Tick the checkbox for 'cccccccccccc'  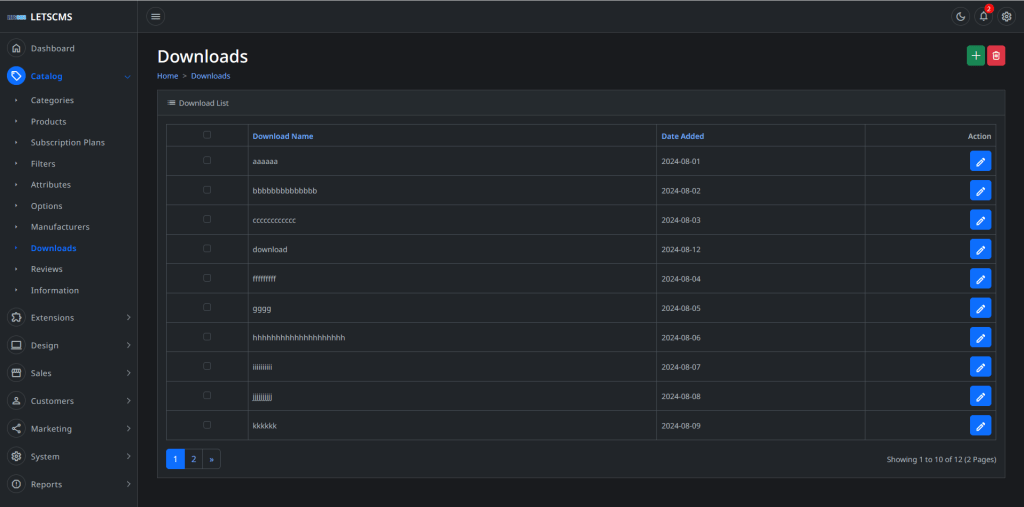click(x=207, y=219)
